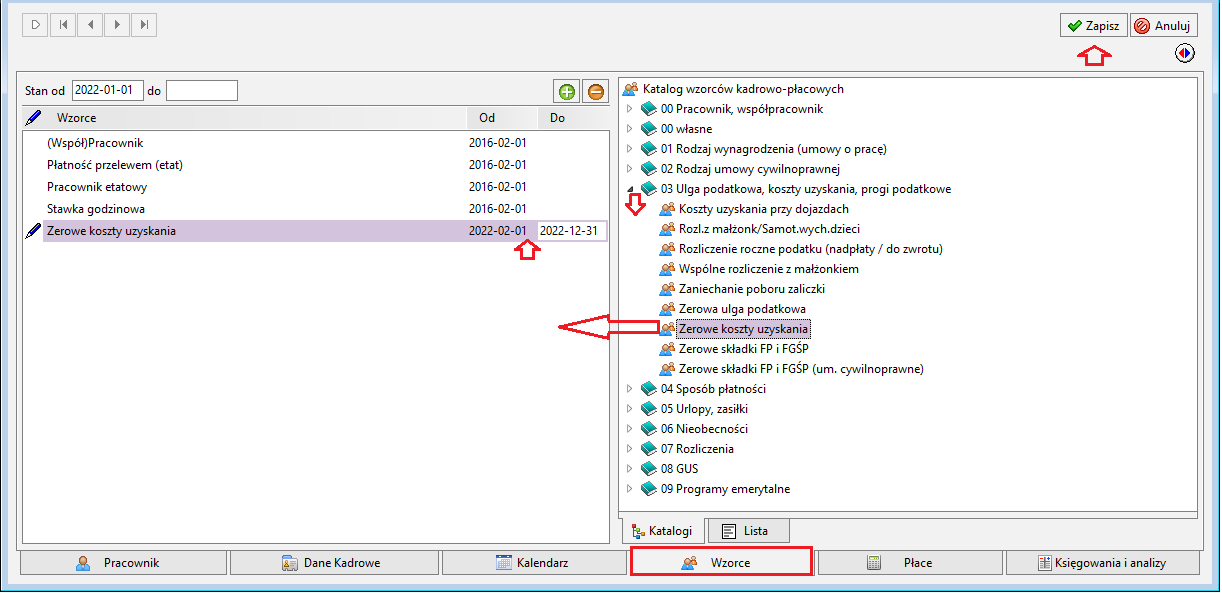Switch to the Lista tab

(x=747, y=531)
